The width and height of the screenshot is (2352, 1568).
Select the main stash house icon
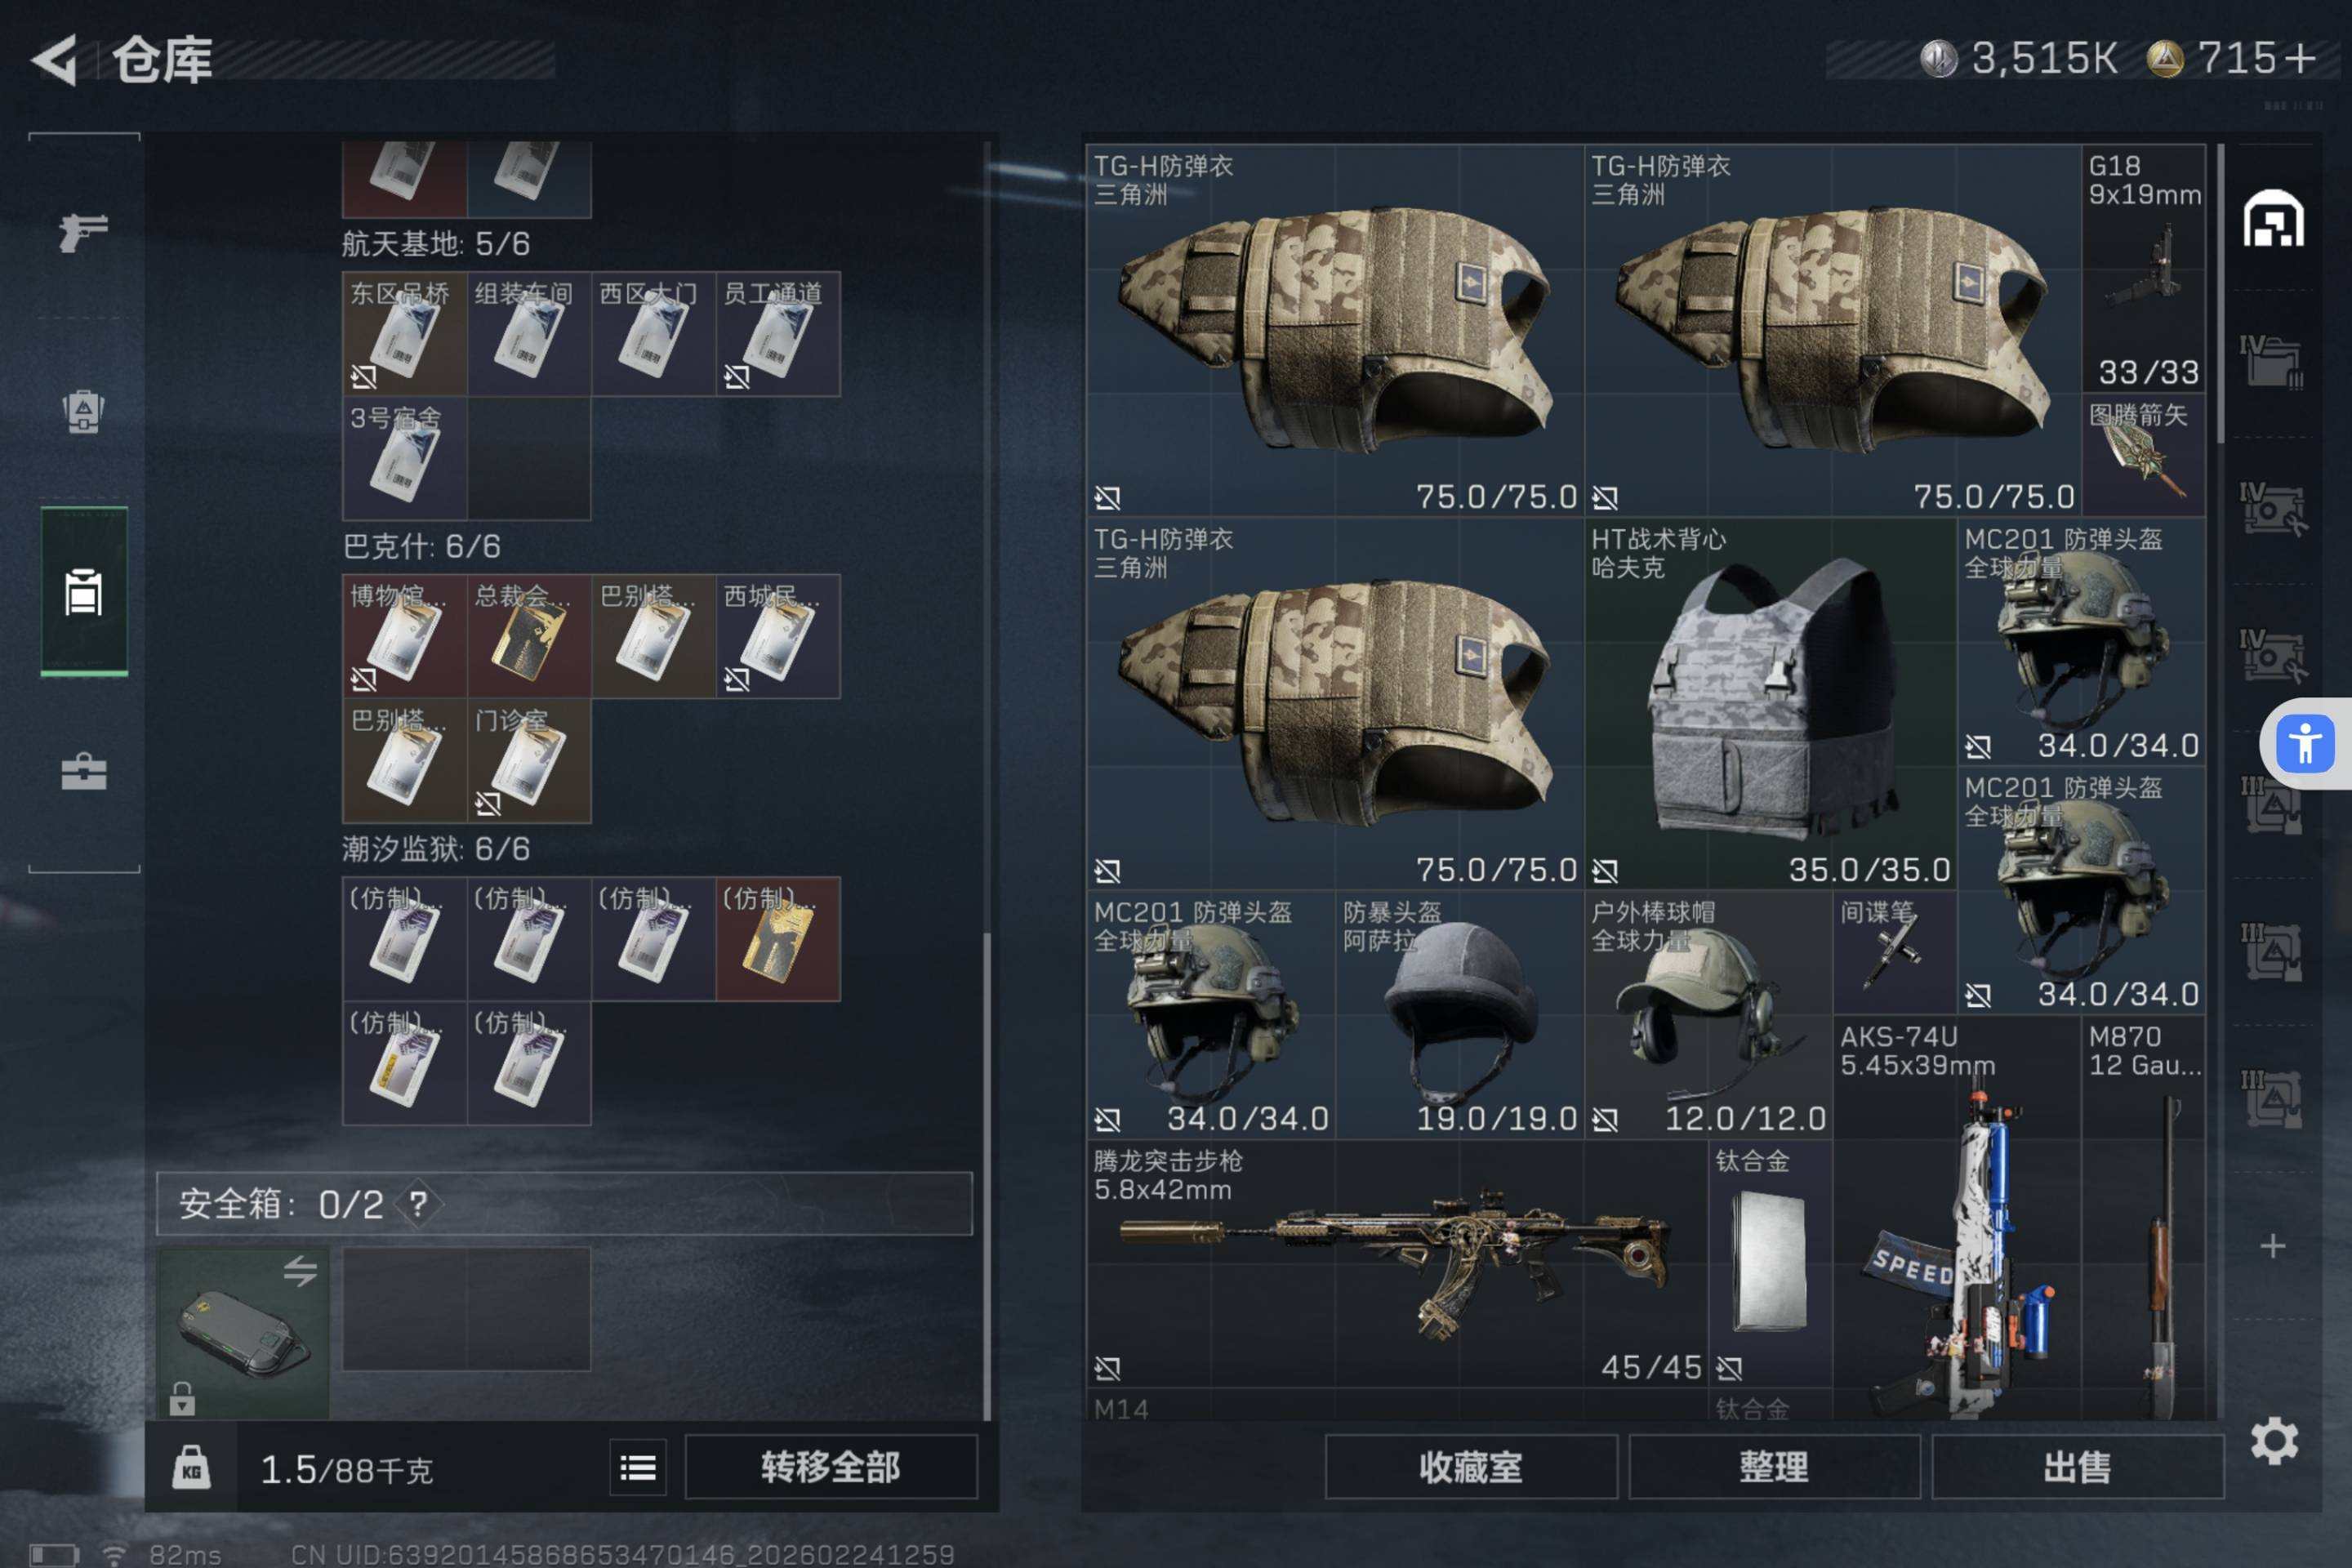(x=2273, y=218)
